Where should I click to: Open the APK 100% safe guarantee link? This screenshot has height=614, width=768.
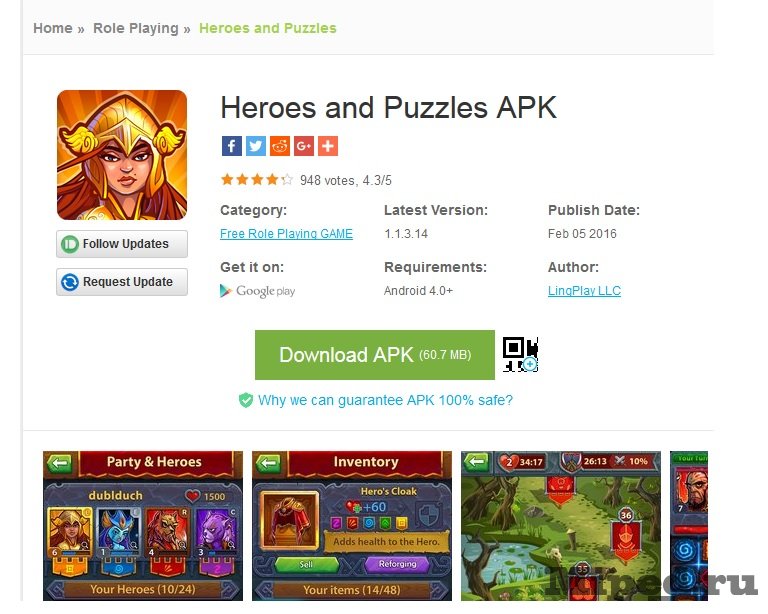pyautogui.click(x=385, y=400)
